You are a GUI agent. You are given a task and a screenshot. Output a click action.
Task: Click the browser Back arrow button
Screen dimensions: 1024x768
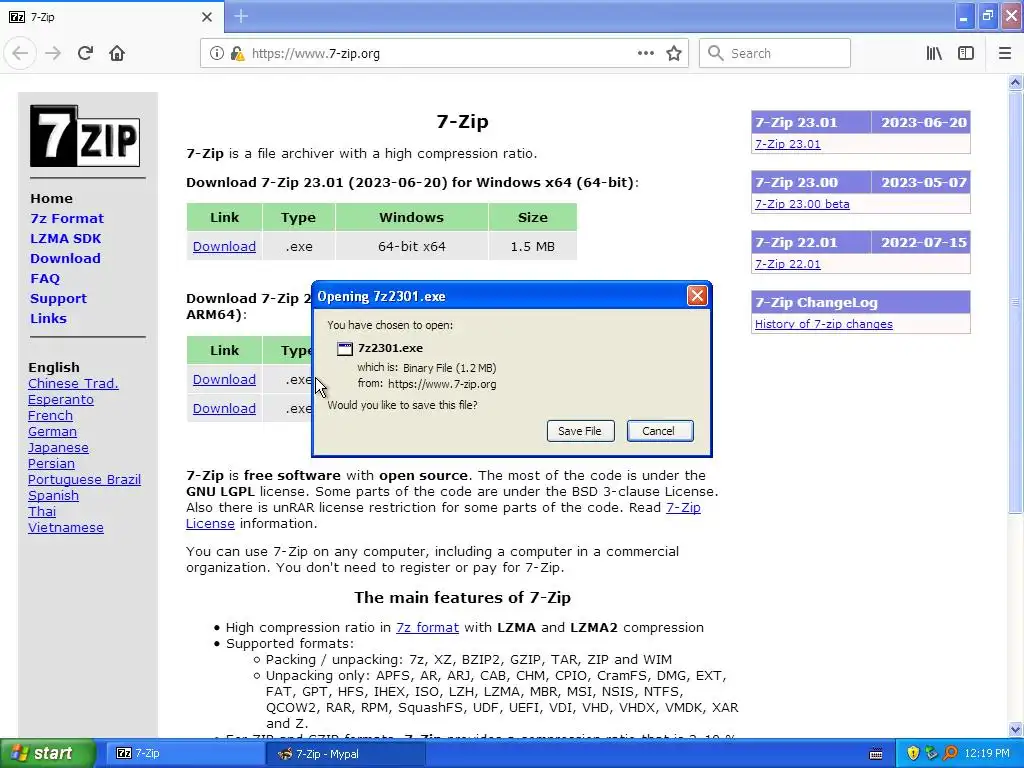coord(20,54)
